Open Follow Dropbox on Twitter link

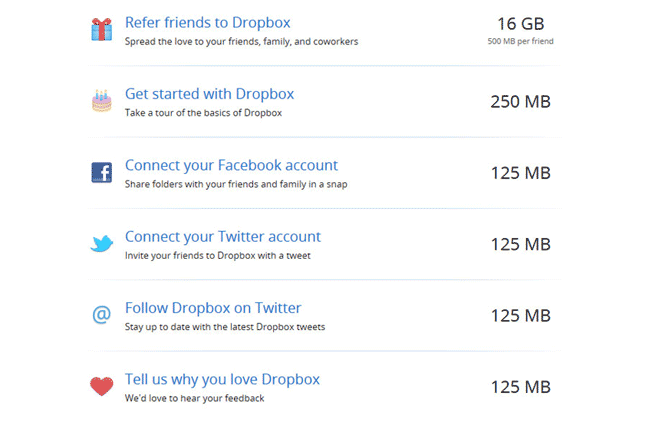[x=212, y=308]
